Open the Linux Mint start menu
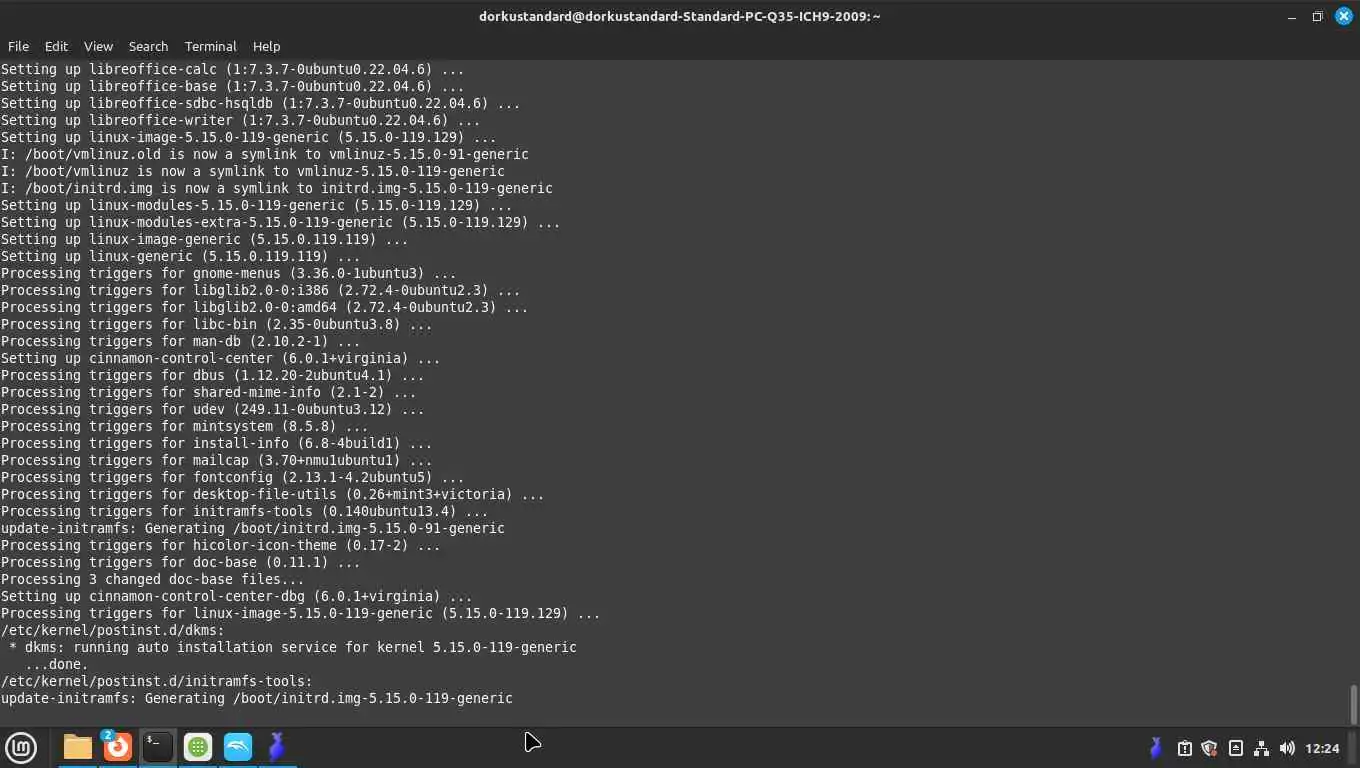The width and height of the screenshot is (1360, 768). click(x=21, y=747)
